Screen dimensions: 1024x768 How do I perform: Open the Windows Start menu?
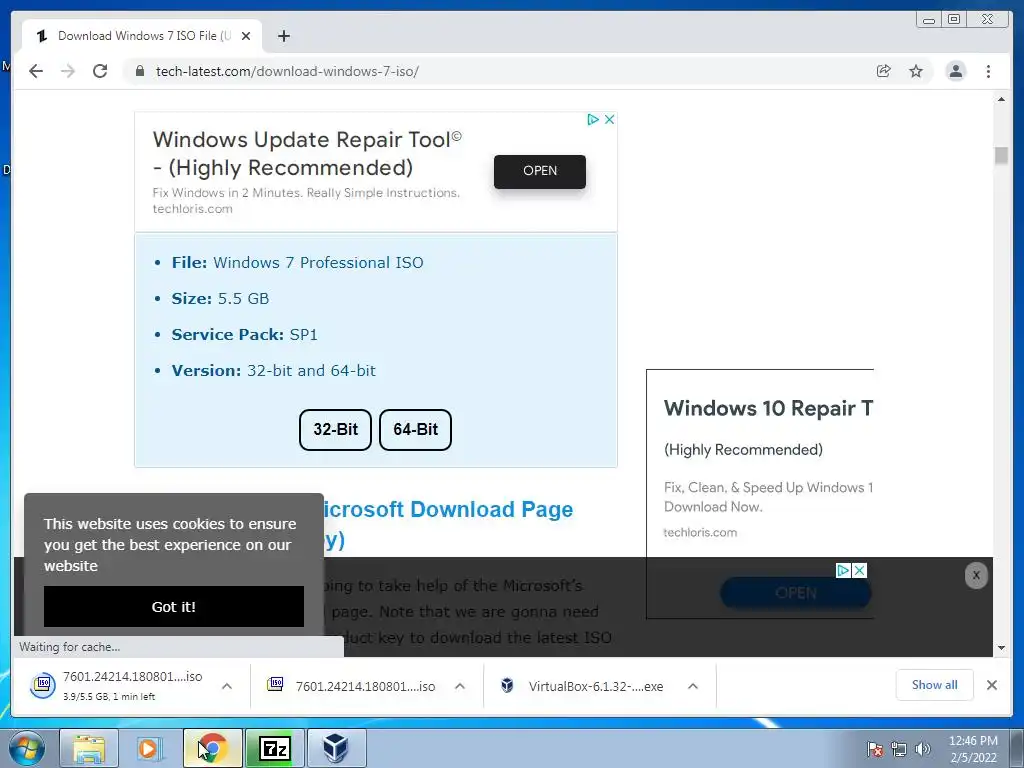pyautogui.click(x=27, y=748)
